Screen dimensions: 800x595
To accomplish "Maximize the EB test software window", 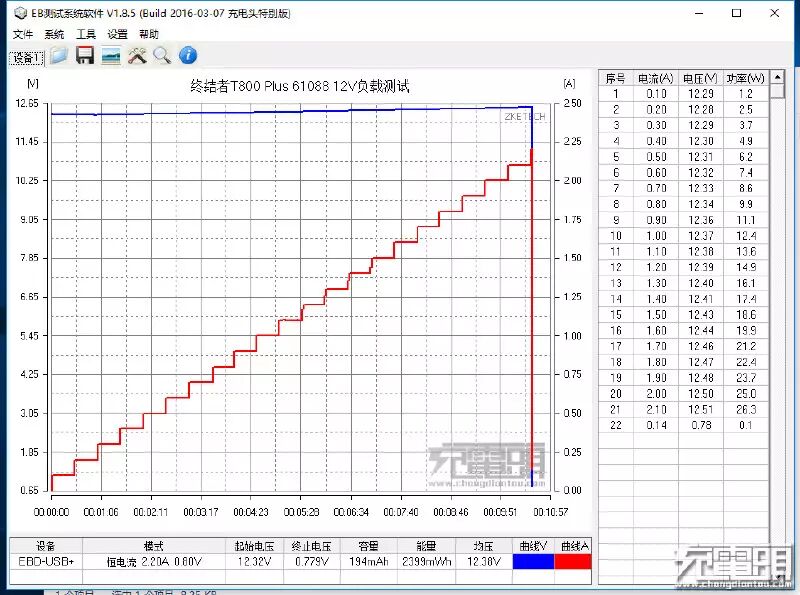I will pos(736,13).
